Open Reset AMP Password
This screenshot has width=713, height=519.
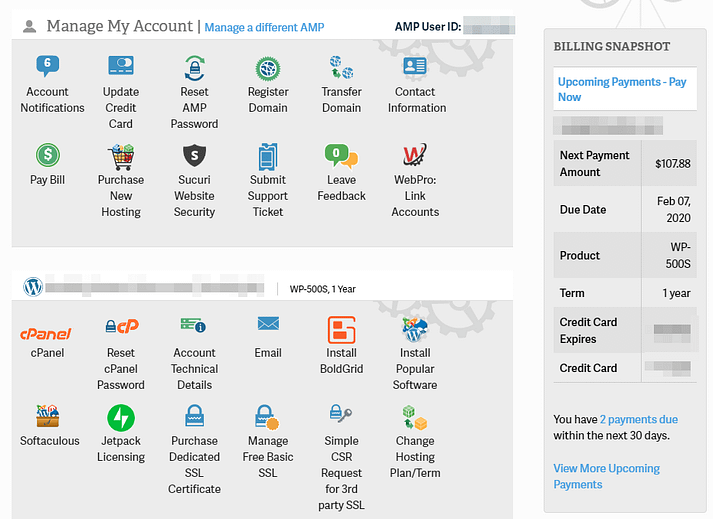[x=194, y=68]
